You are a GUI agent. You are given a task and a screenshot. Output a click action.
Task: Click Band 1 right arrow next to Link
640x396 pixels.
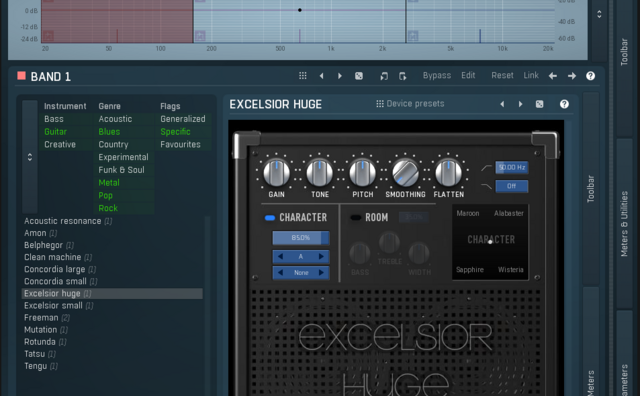point(571,76)
